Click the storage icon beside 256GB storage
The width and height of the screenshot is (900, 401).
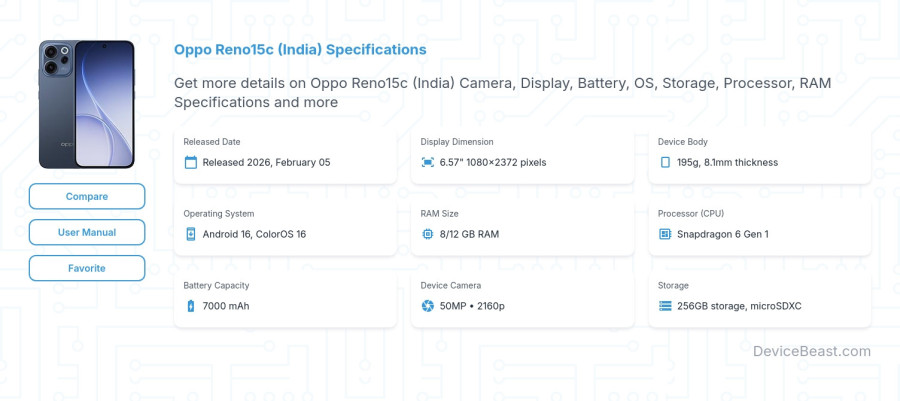665,306
